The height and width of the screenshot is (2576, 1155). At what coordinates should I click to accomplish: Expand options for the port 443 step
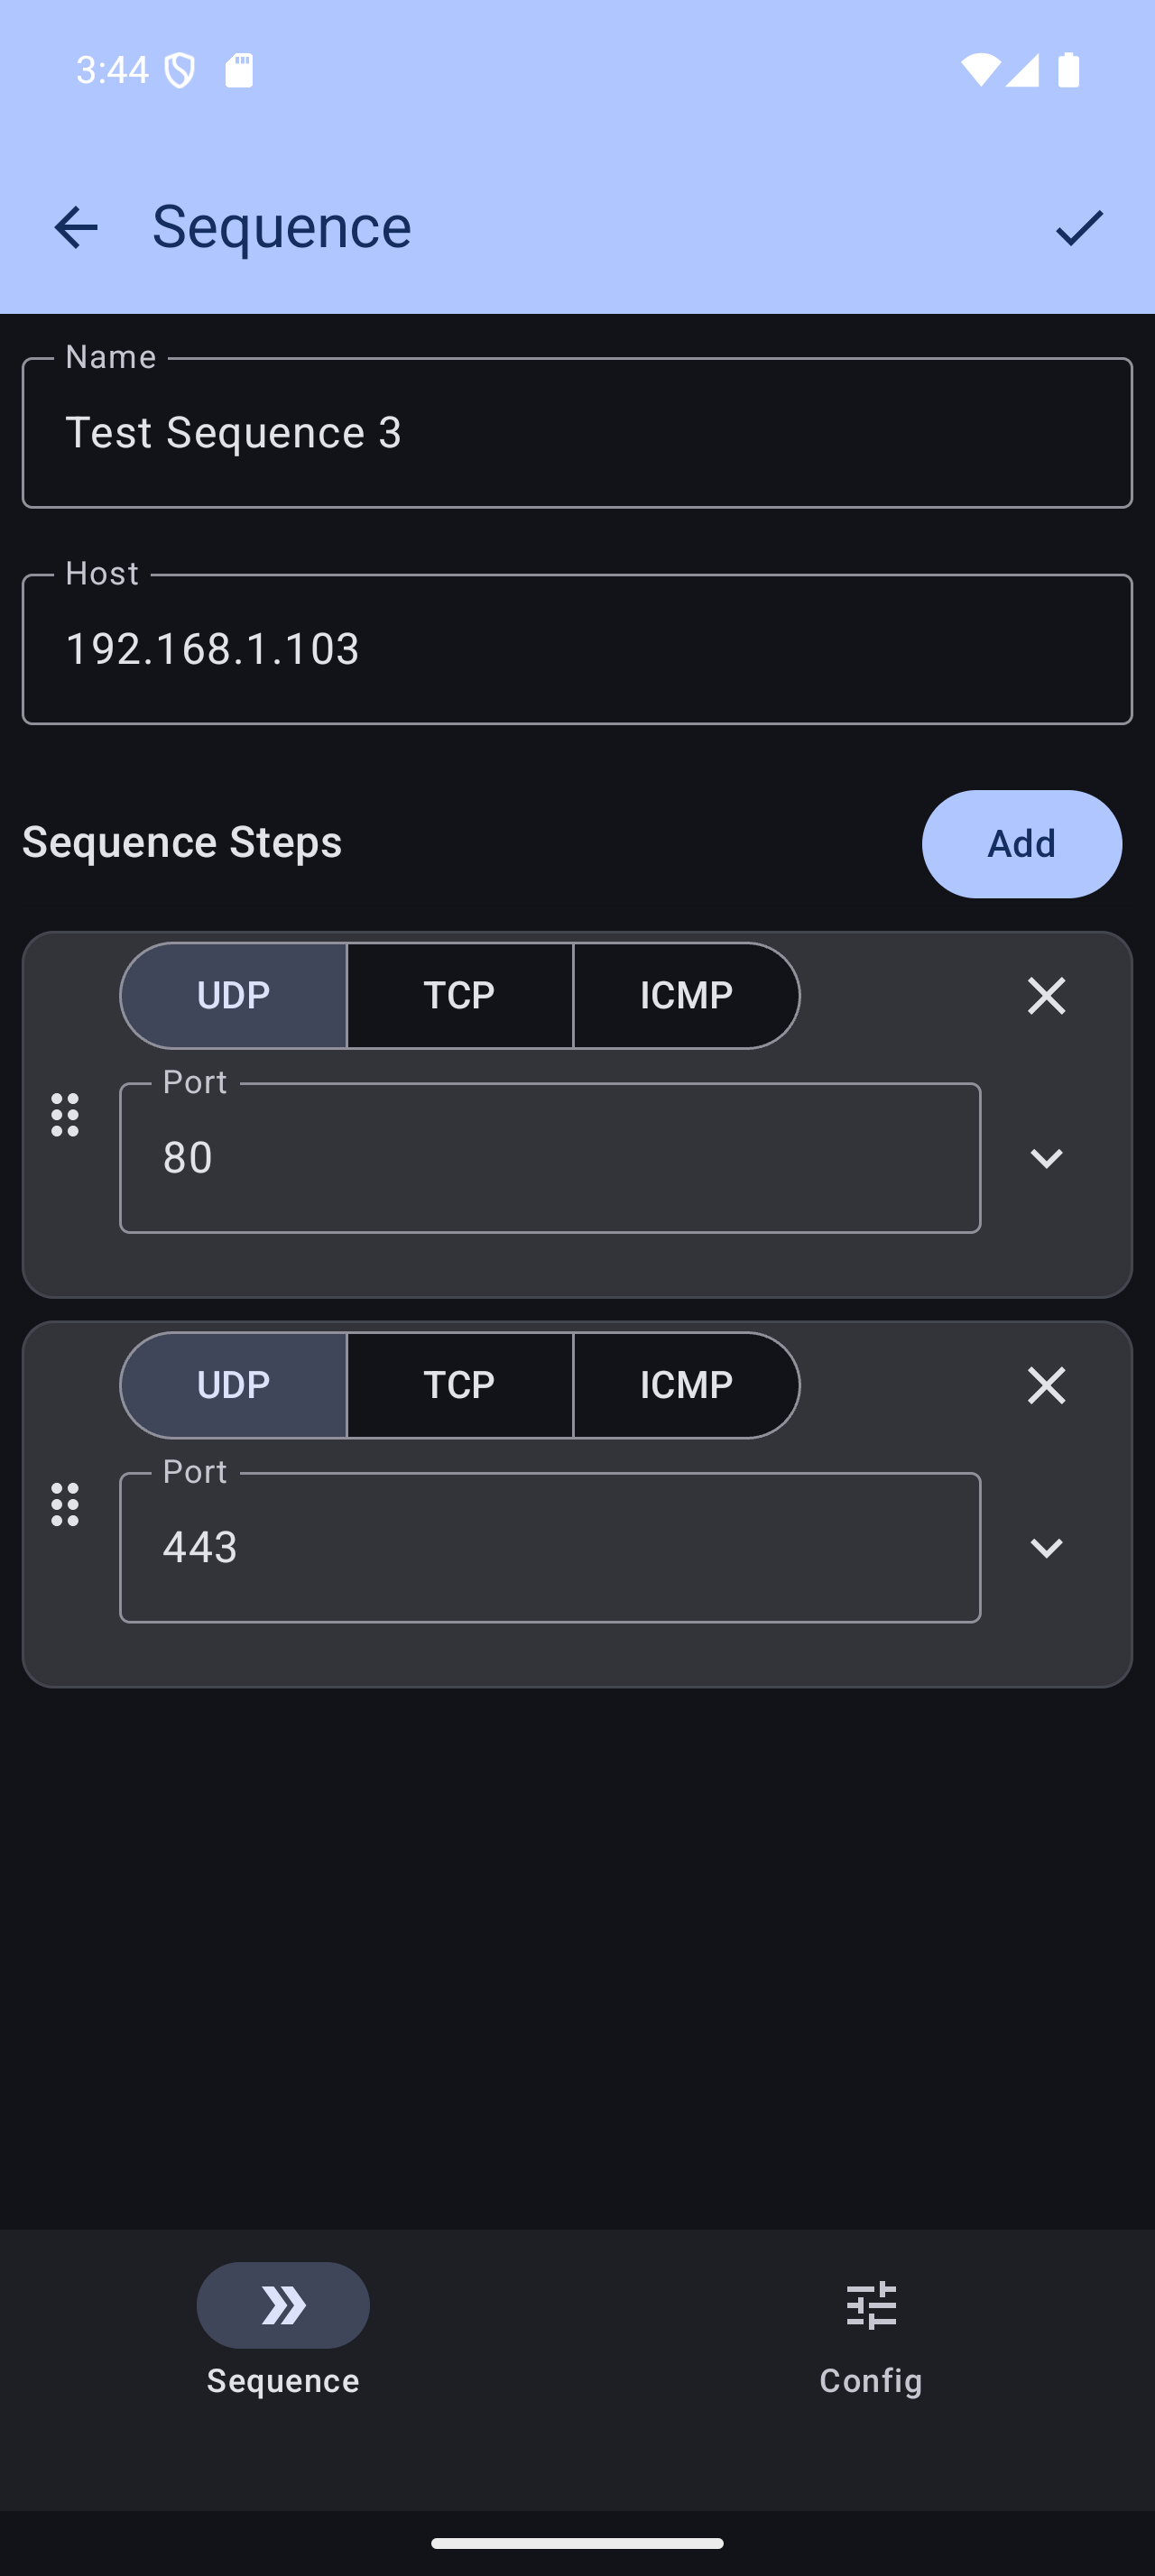1046,1548
